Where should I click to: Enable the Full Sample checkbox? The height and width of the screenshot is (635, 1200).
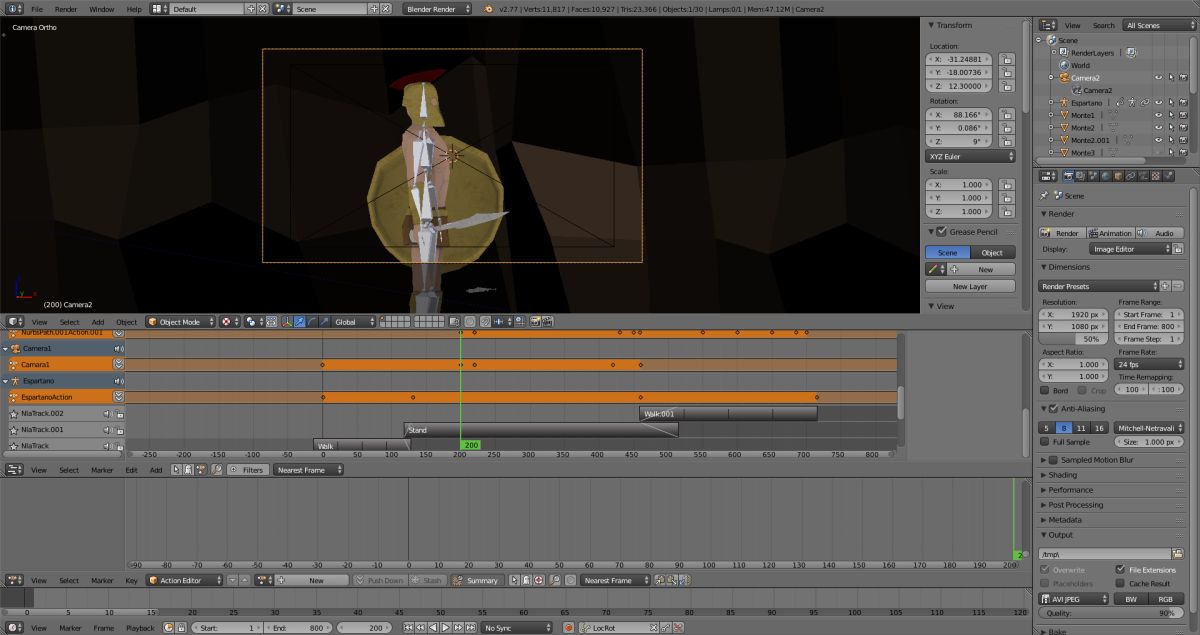[1046, 441]
